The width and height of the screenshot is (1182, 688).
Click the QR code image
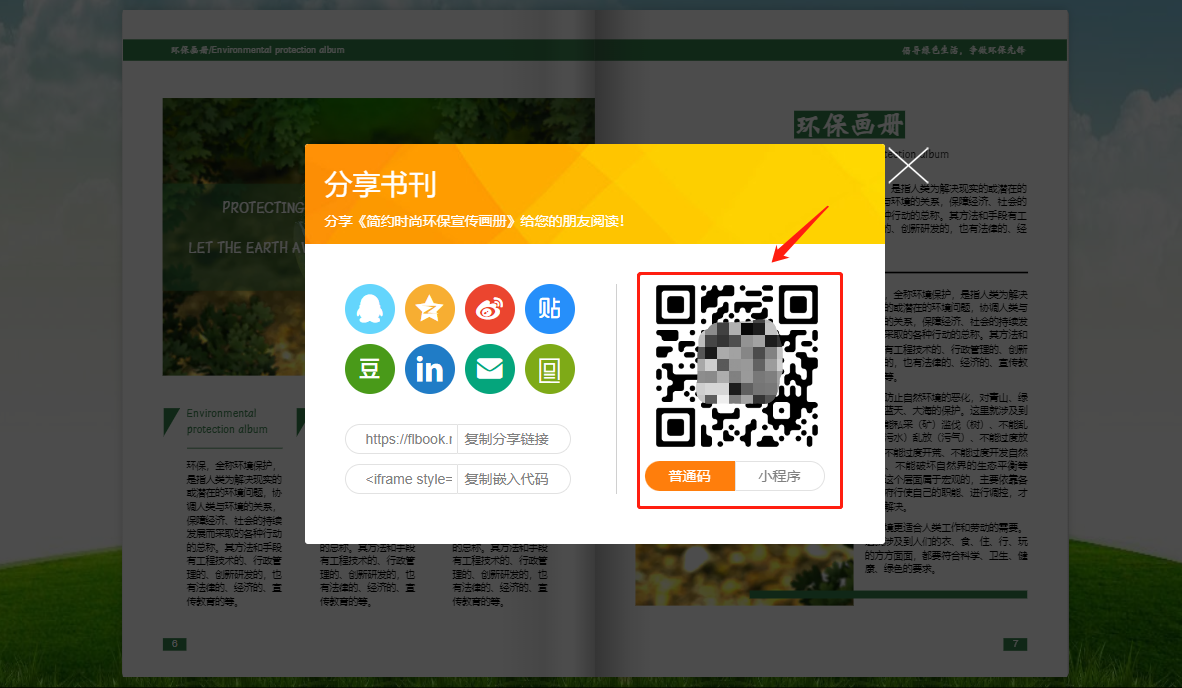click(736, 366)
